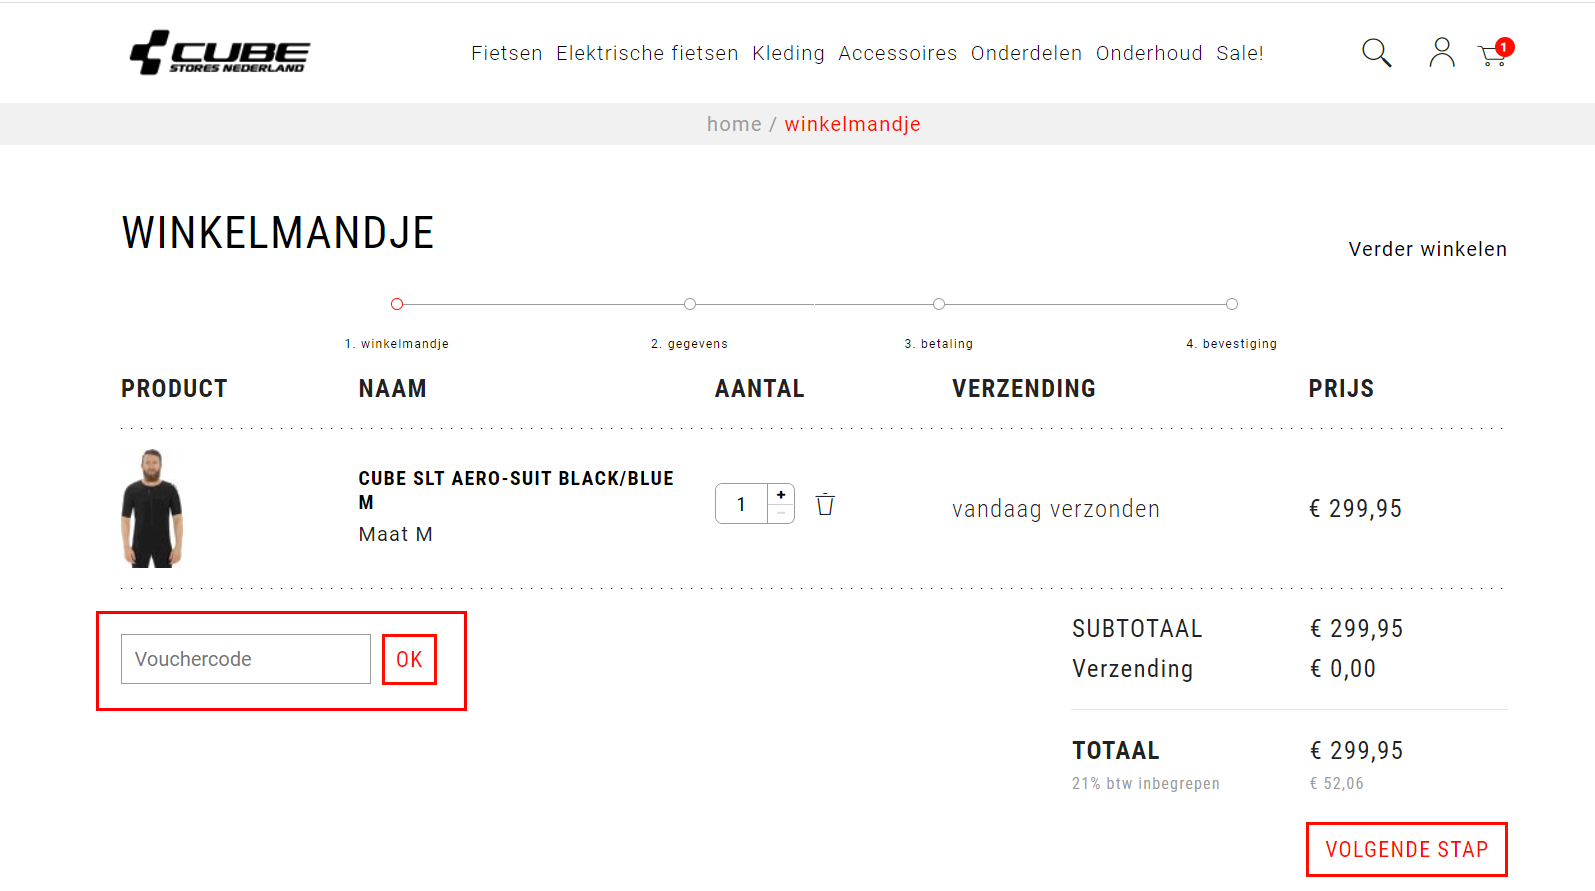Open the Elektrische fietsen menu
The width and height of the screenshot is (1595, 891).
tap(647, 53)
